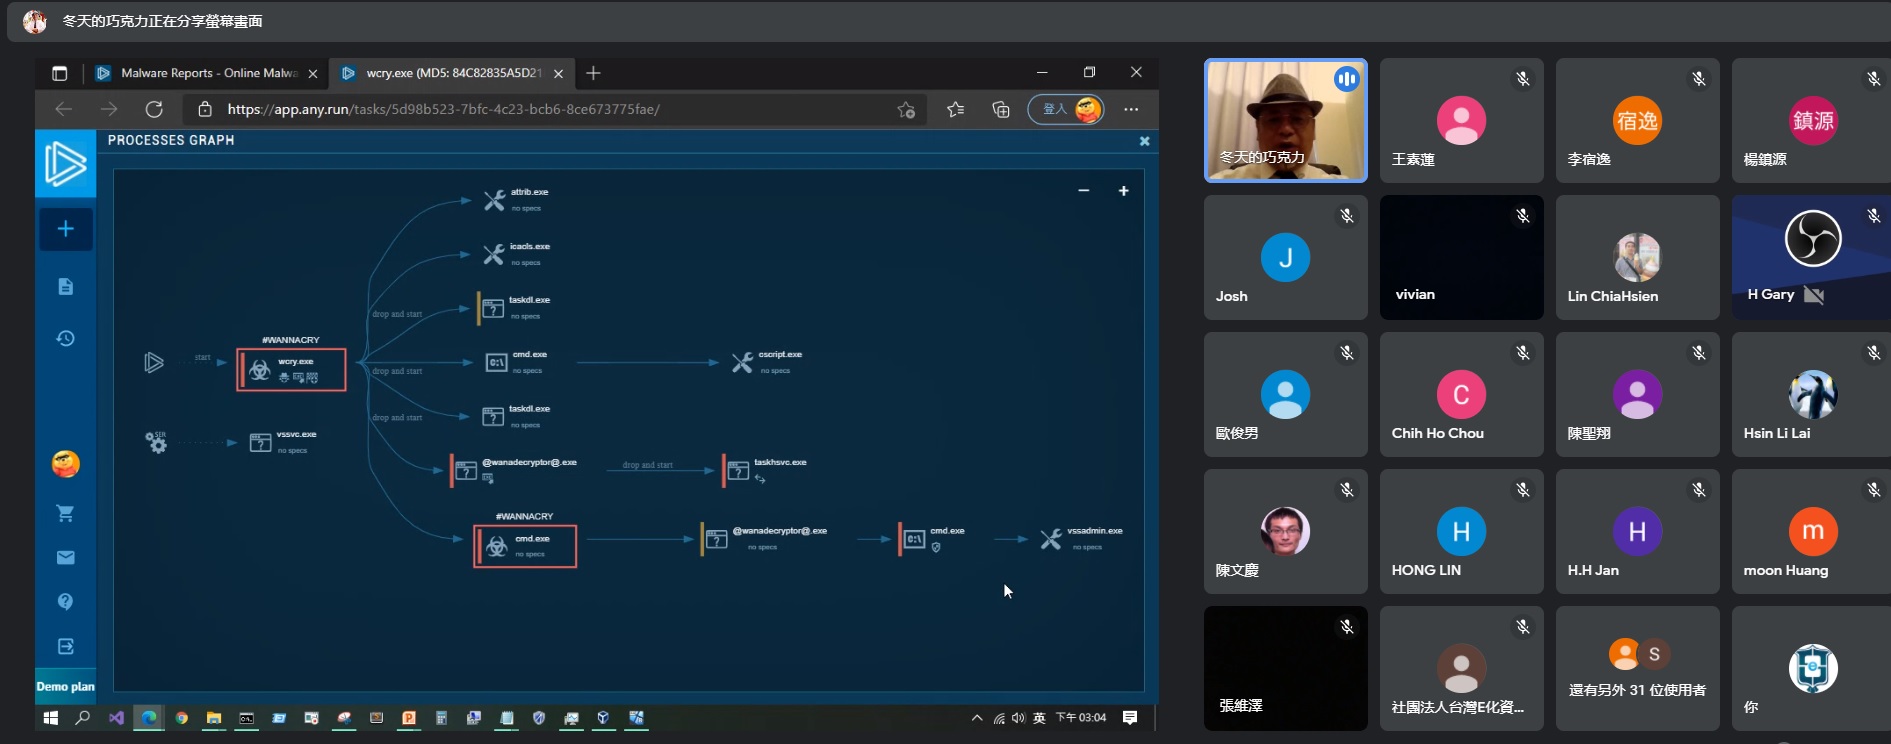Open a new browser tab

pyautogui.click(x=593, y=73)
